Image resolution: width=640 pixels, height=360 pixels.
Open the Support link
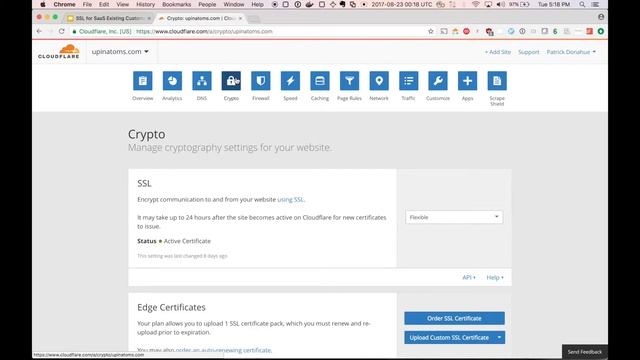(x=529, y=52)
